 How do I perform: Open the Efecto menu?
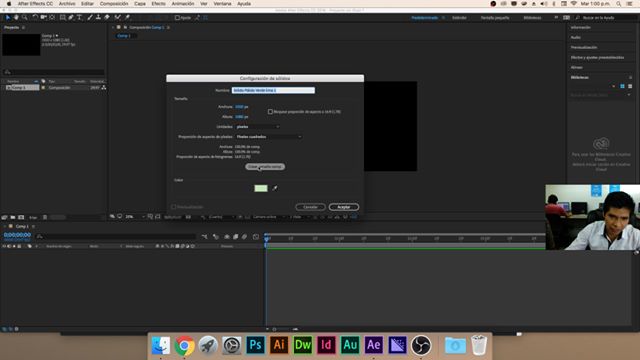158,4
